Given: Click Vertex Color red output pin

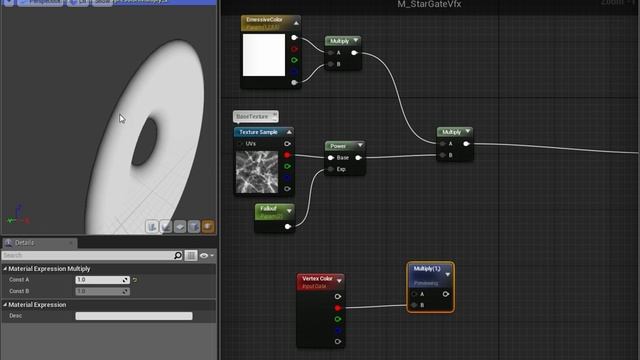Looking at the screenshot, I should click(338, 308).
